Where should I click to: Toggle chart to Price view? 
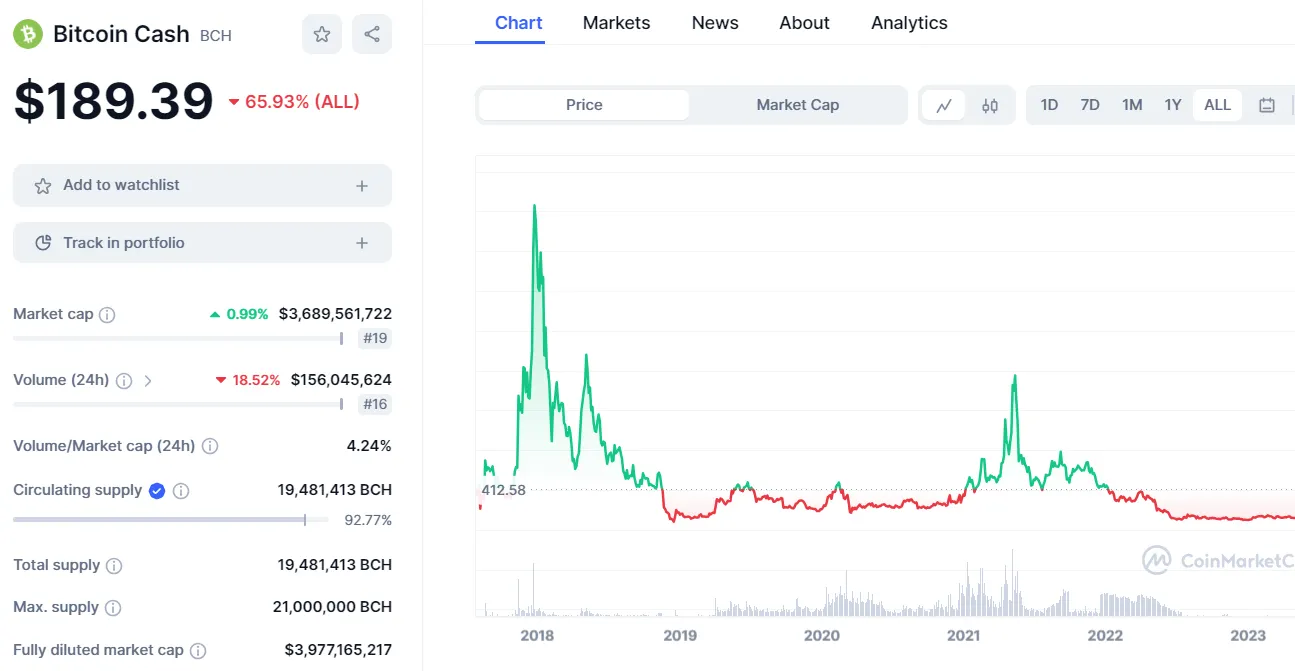(584, 105)
